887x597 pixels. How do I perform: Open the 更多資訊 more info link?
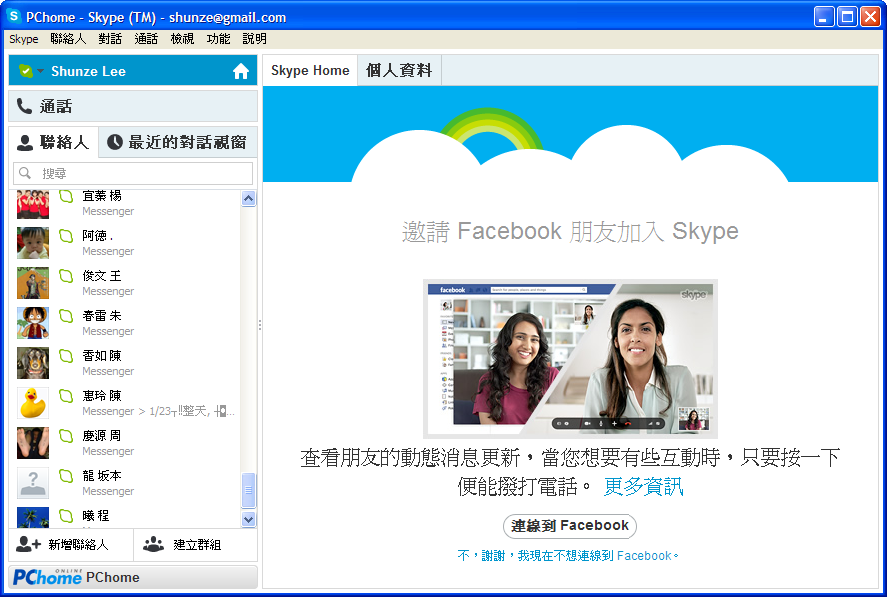644,486
